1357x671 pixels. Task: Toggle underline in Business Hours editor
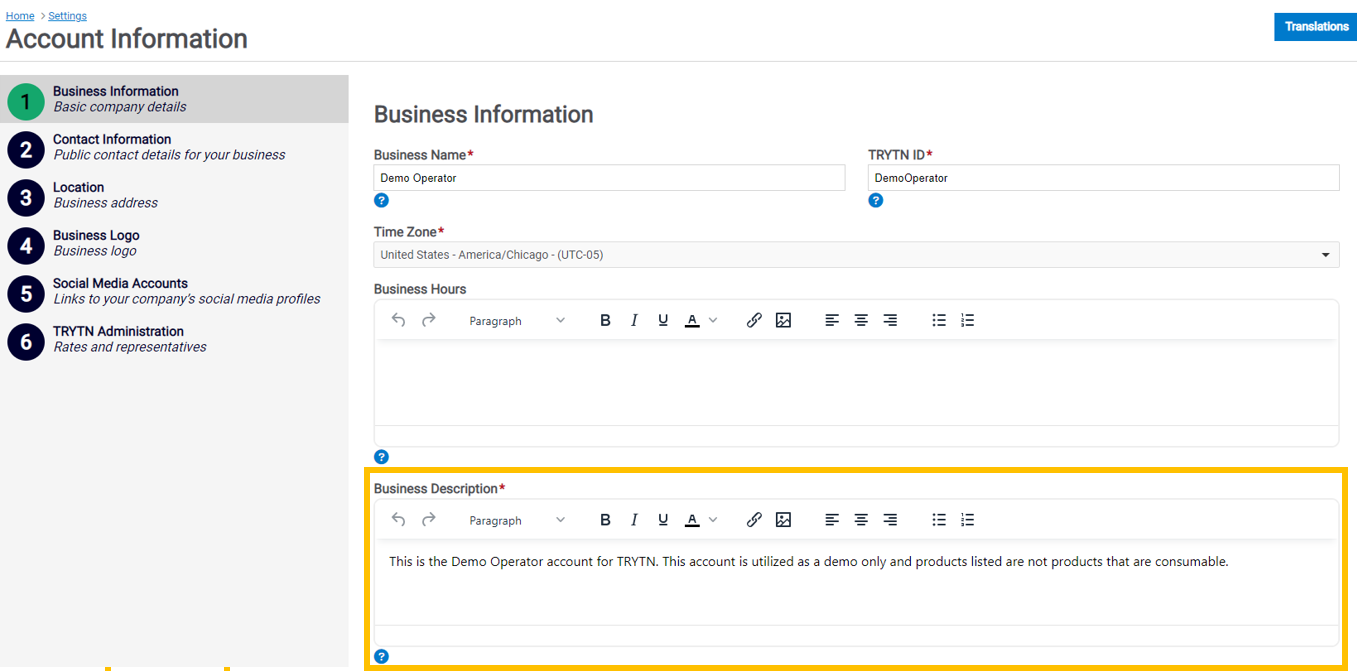pyautogui.click(x=663, y=320)
